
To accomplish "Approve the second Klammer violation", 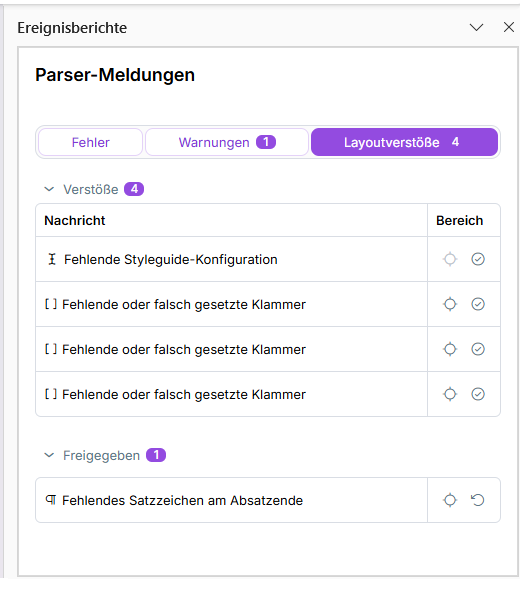I will (x=478, y=349).
